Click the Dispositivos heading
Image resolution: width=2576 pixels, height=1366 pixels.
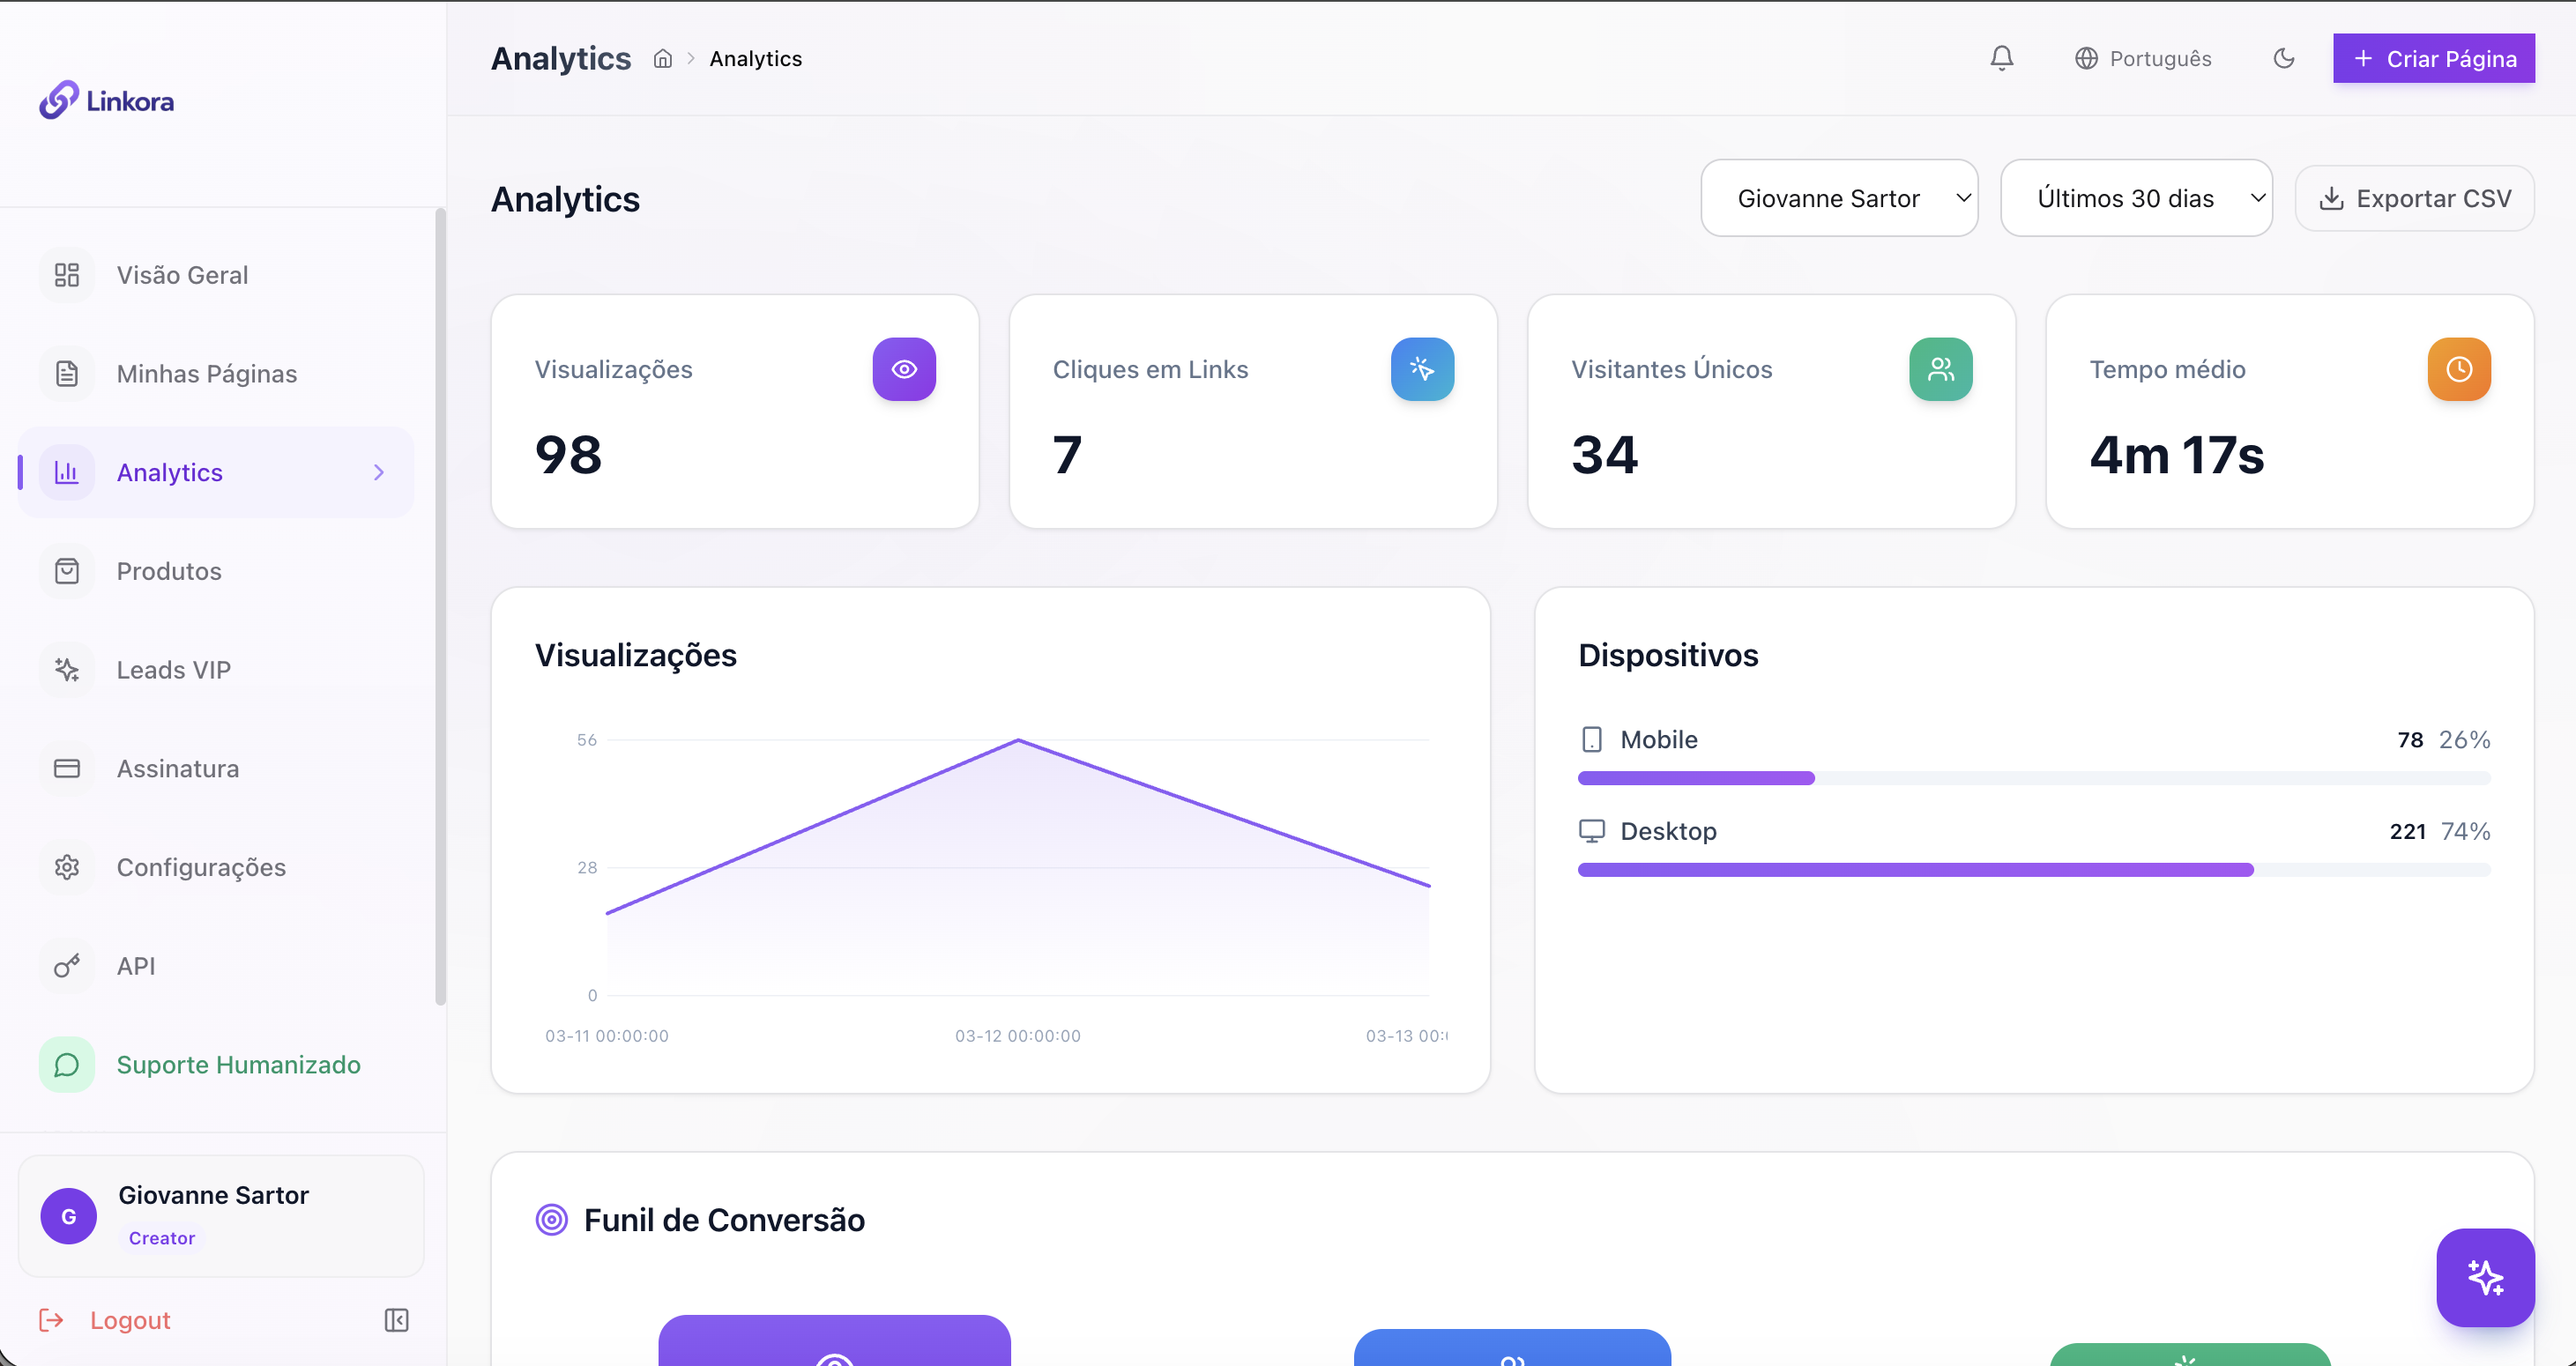point(1668,655)
